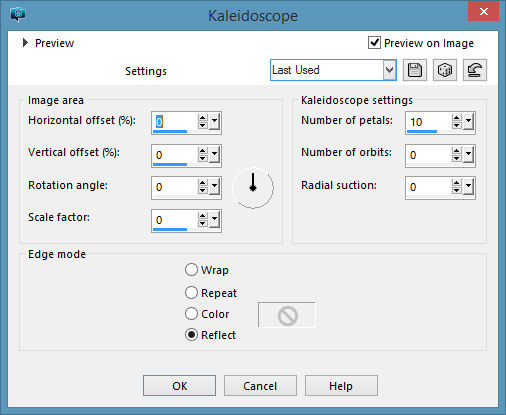Screen dimensions: 506x415
Task: Confirm the effect with the OK button
Action: 179,386
